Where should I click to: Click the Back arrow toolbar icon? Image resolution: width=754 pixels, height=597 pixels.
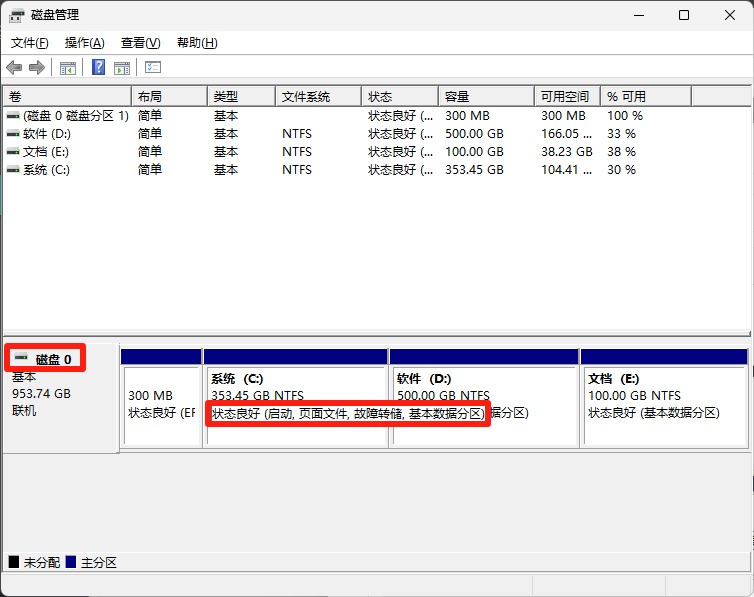(x=14, y=68)
